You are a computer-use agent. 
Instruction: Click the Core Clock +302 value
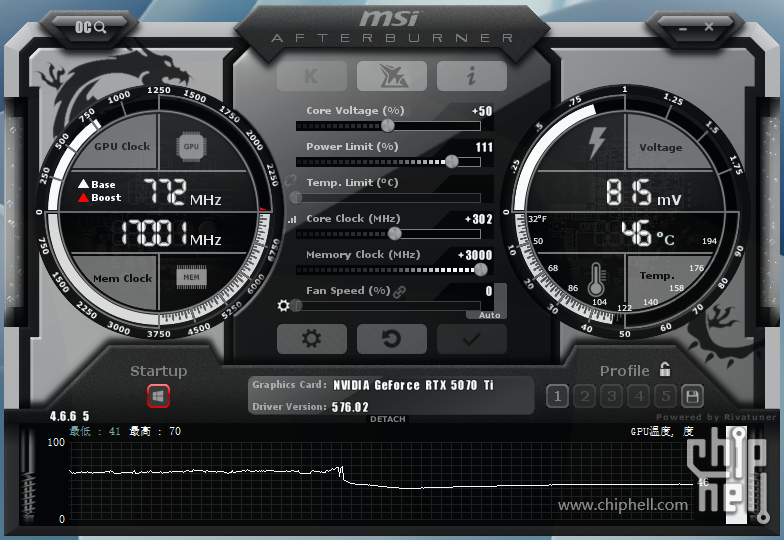click(x=478, y=219)
